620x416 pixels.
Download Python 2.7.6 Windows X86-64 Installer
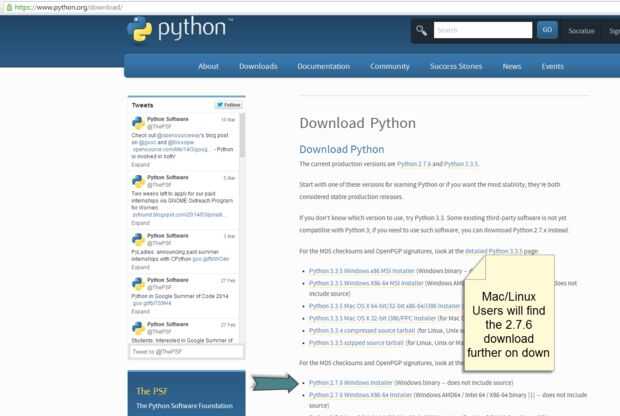coord(360,395)
